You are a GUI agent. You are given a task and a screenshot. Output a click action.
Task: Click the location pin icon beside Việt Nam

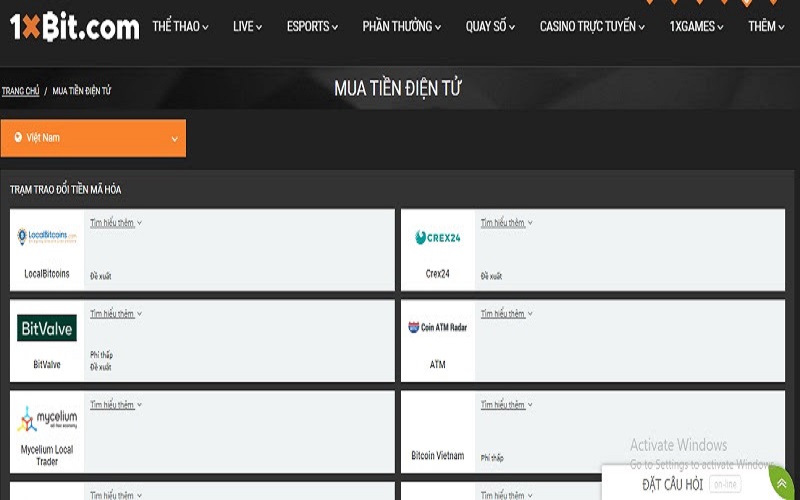click(x=18, y=138)
